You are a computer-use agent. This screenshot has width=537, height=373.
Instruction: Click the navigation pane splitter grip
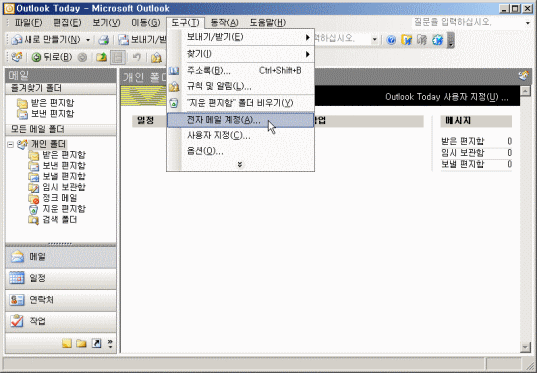[61, 244]
